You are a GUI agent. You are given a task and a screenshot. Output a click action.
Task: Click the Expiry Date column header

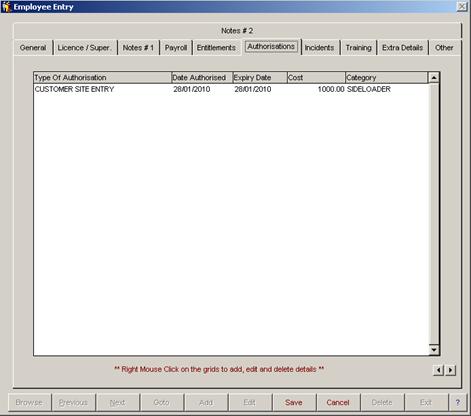coord(260,78)
